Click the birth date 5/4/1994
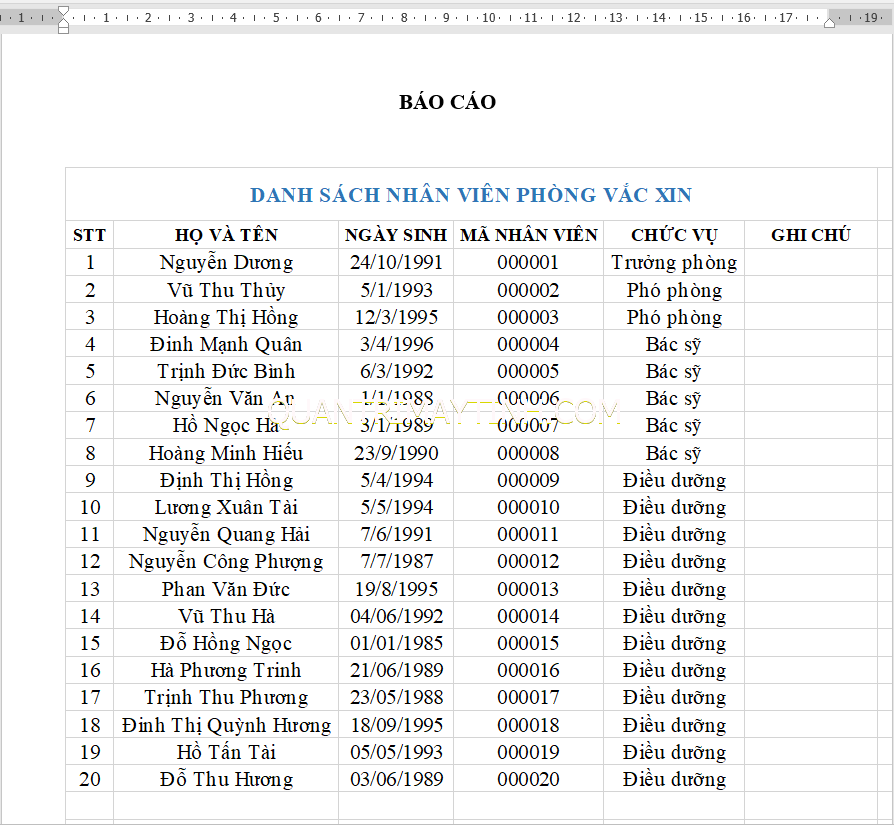The width and height of the screenshot is (894, 825). [x=396, y=480]
